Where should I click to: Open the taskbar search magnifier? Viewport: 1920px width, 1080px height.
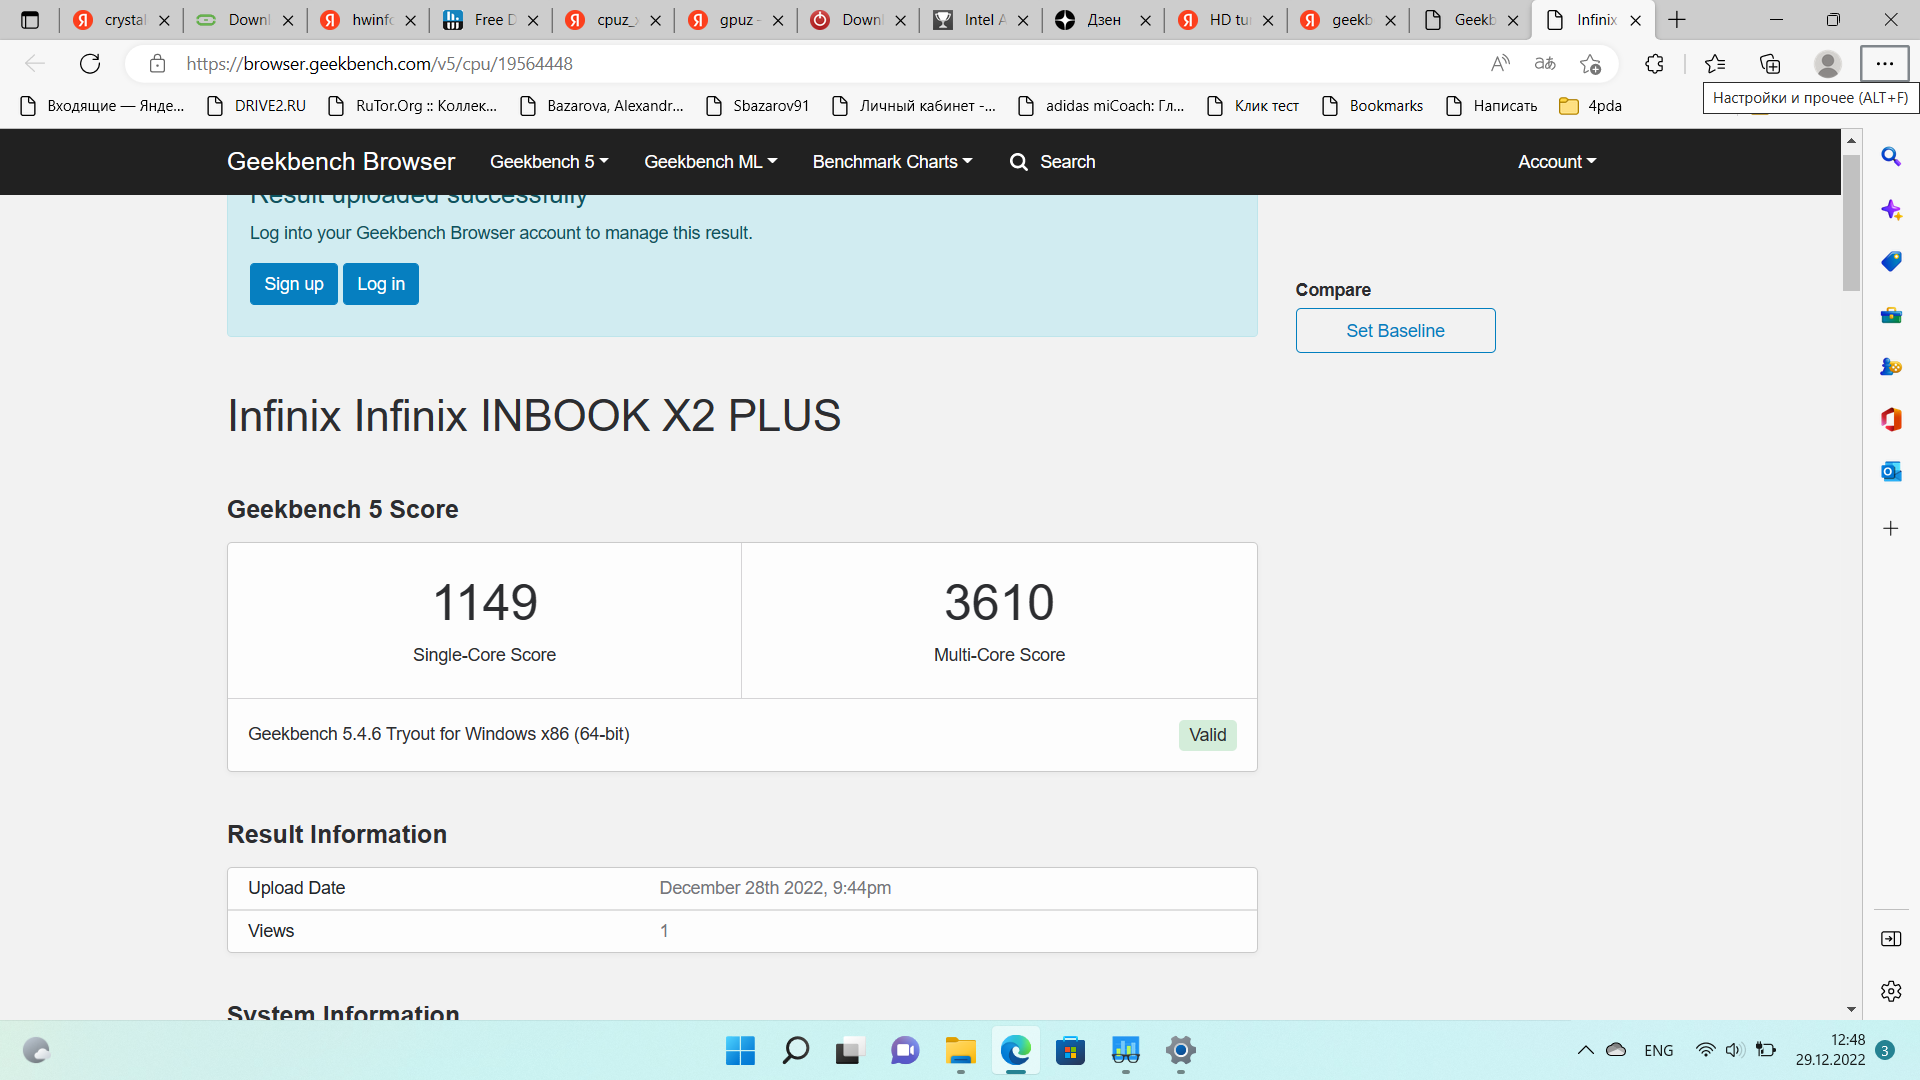(x=795, y=1051)
